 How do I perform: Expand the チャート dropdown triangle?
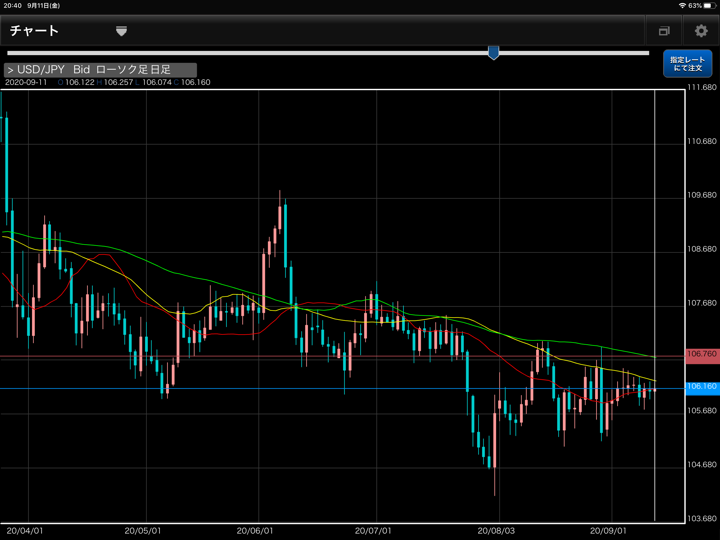pos(121,31)
